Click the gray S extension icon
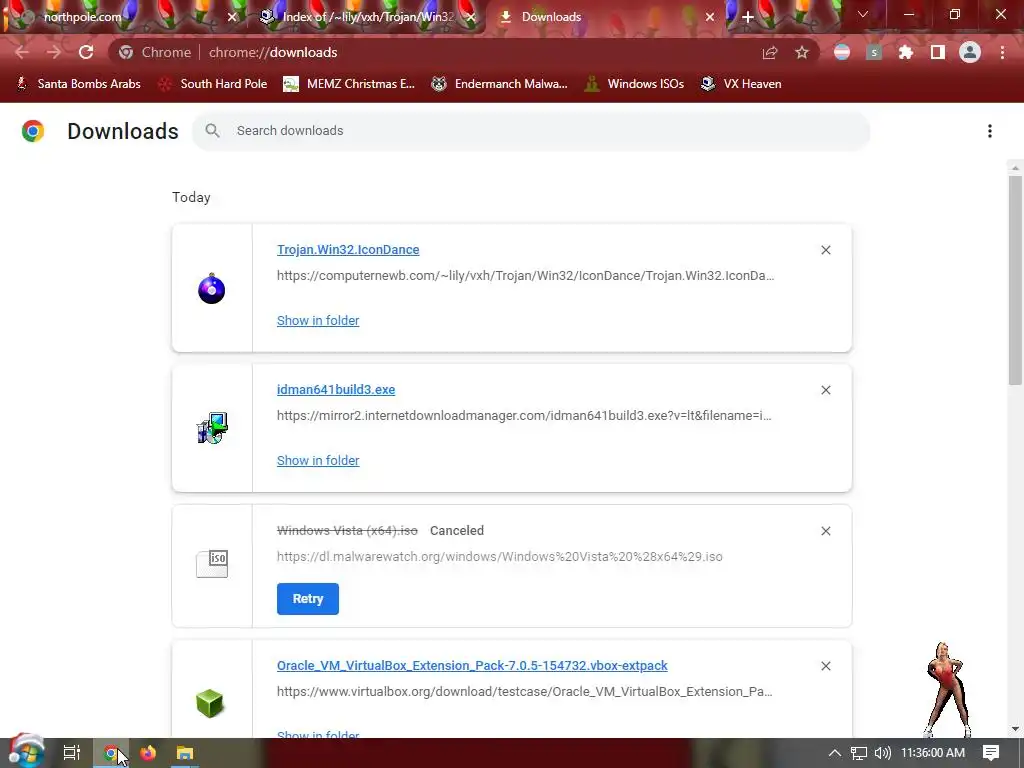This screenshot has width=1024, height=768. click(874, 52)
